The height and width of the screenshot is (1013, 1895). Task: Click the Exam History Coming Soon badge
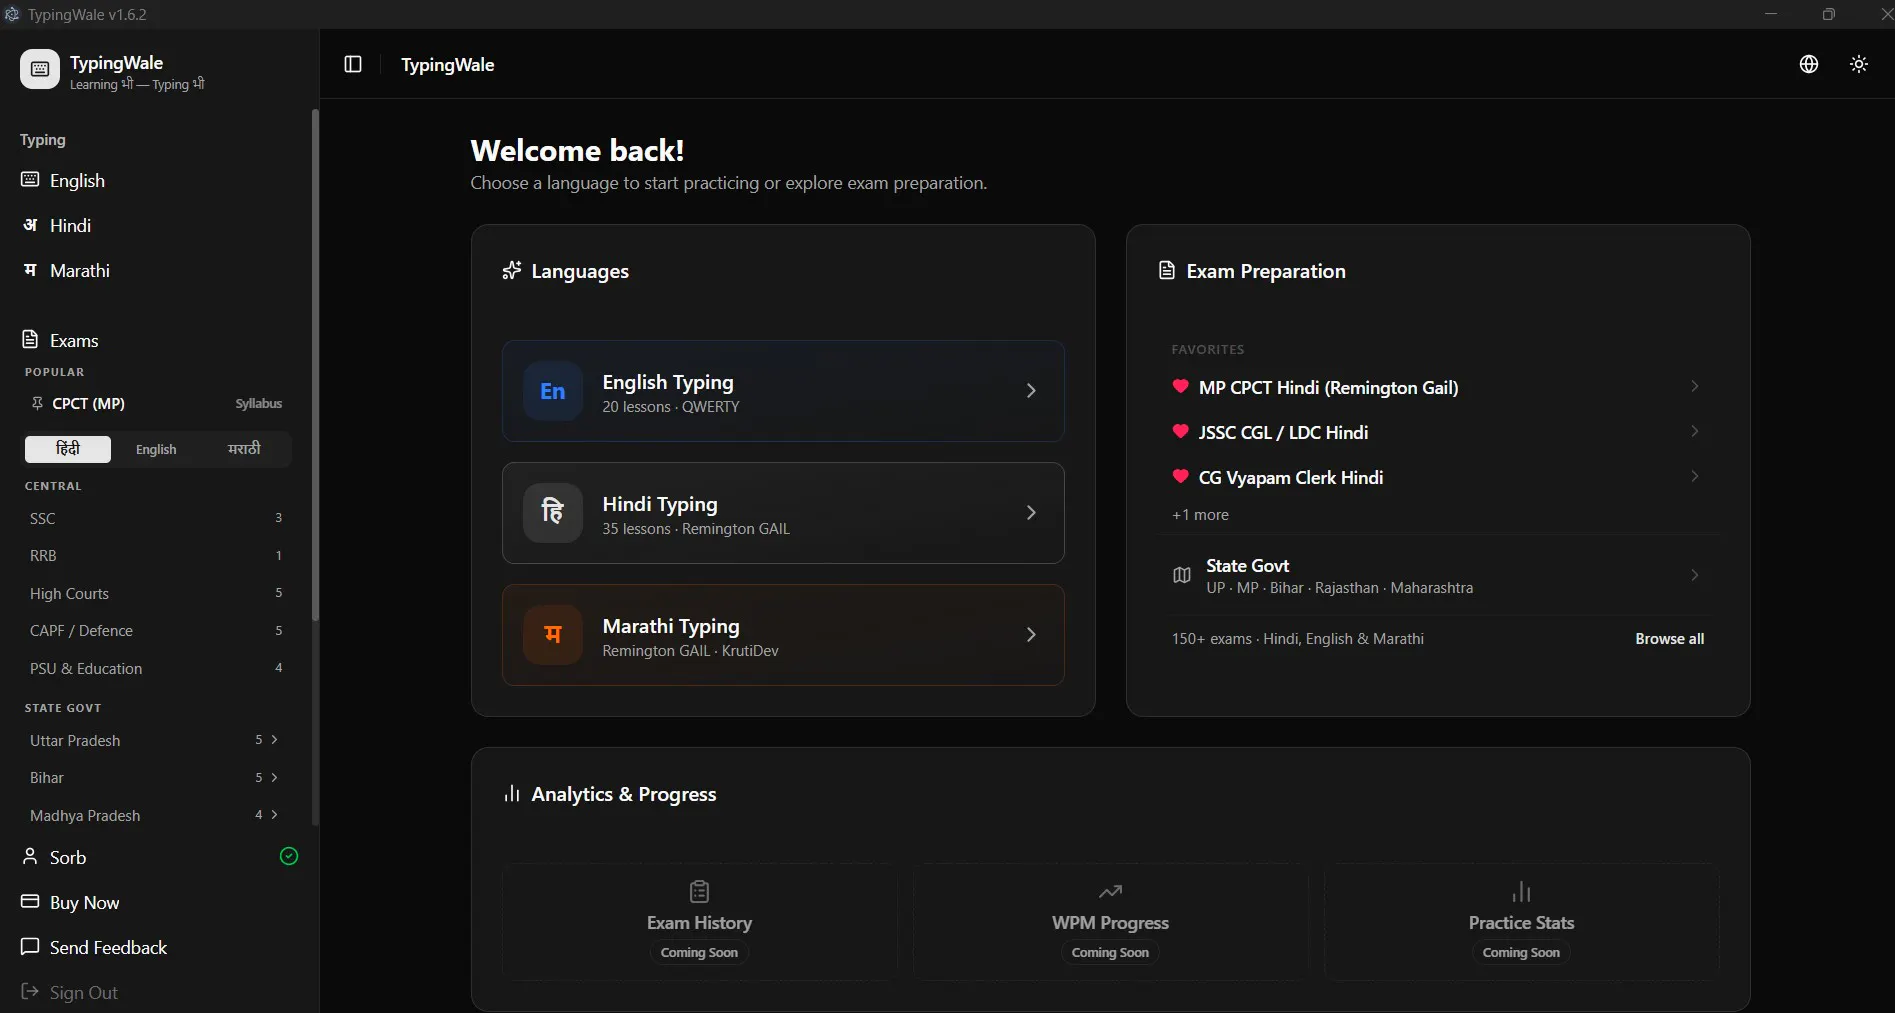[700, 953]
